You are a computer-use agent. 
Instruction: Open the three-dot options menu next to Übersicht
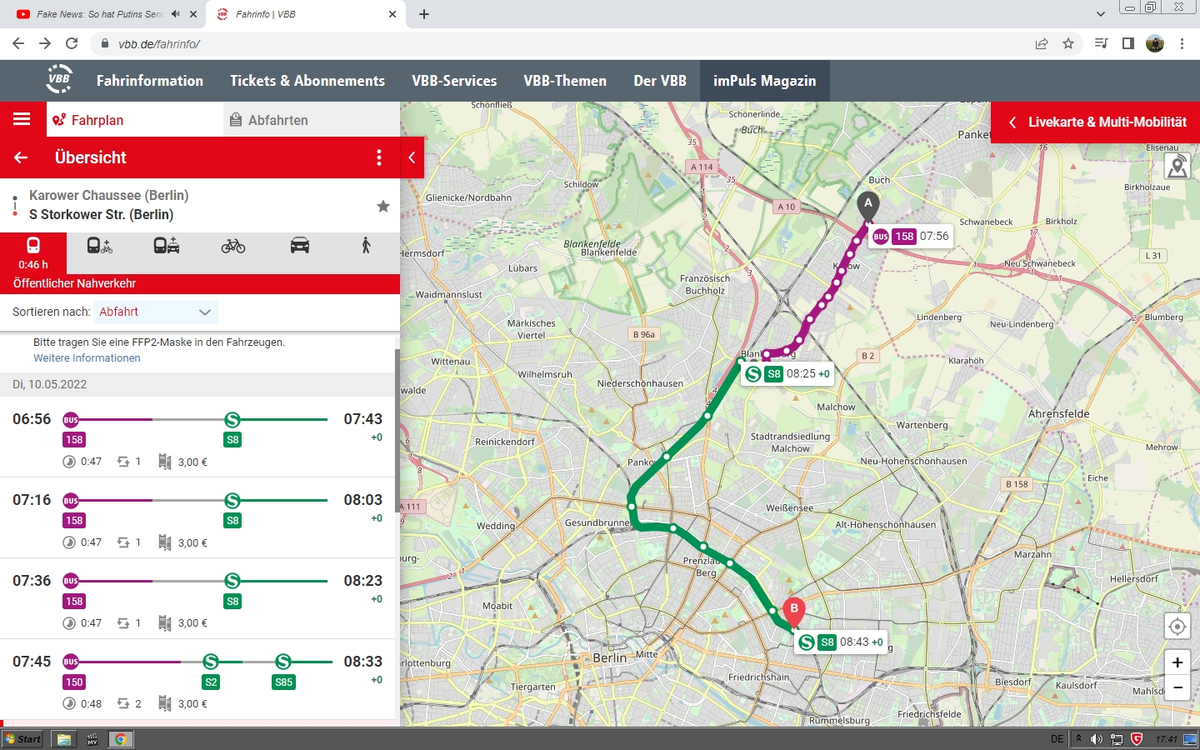[379, 158]
